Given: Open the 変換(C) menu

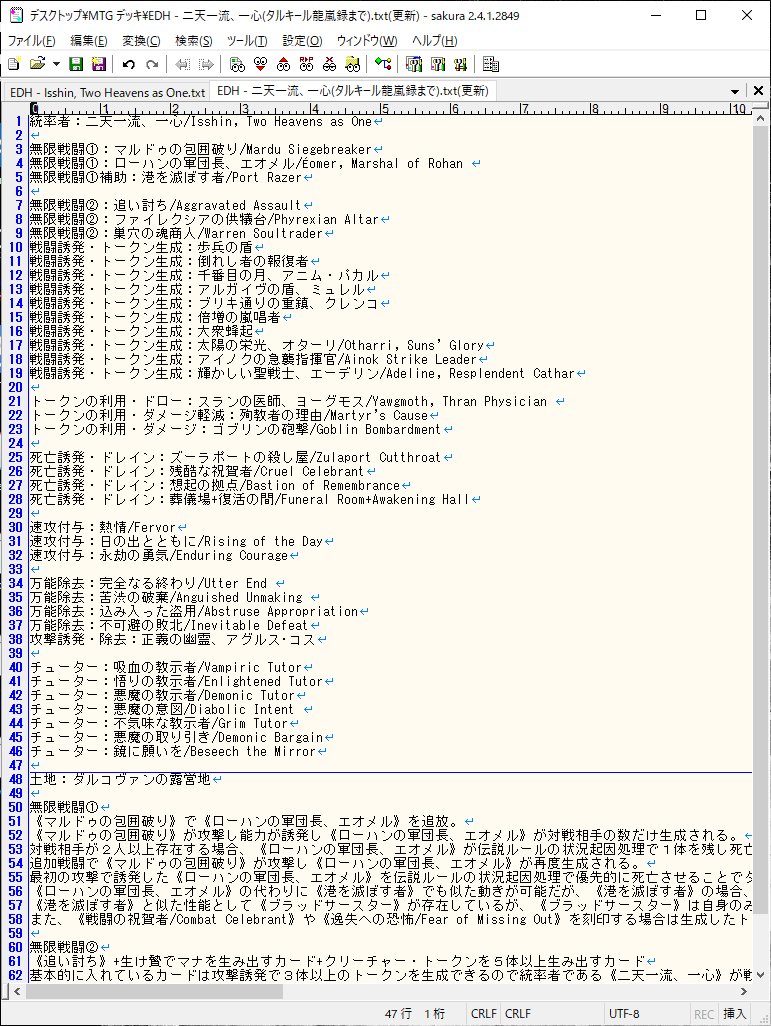Looking at the screenshot, I should (141, 41).
